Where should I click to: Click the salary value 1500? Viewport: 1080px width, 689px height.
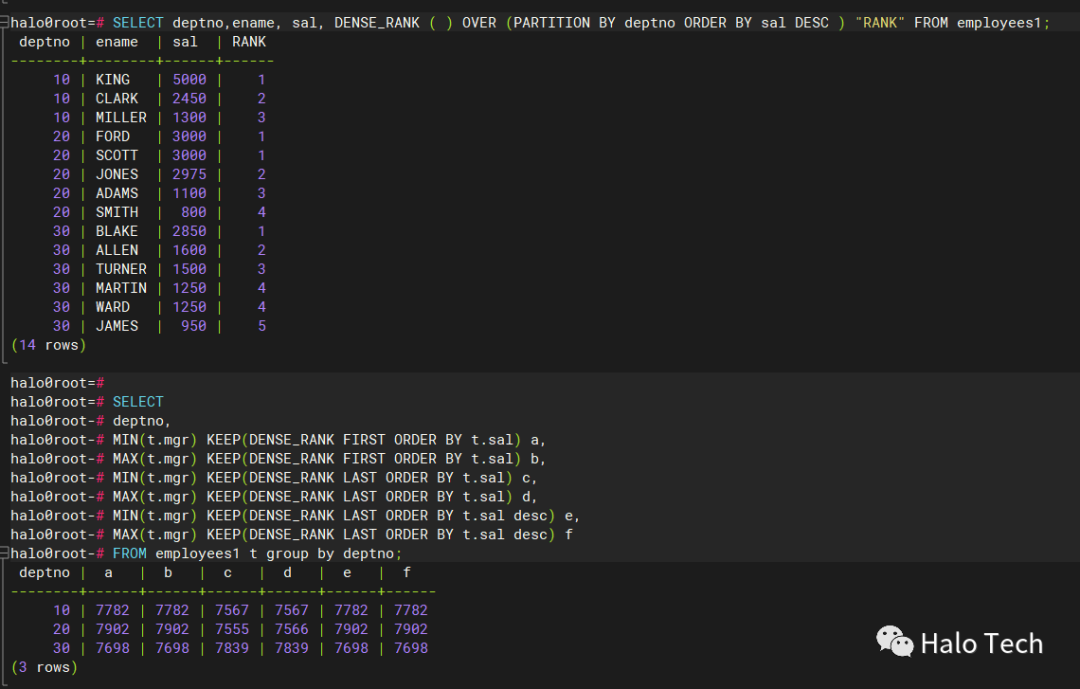click(189, 269)
